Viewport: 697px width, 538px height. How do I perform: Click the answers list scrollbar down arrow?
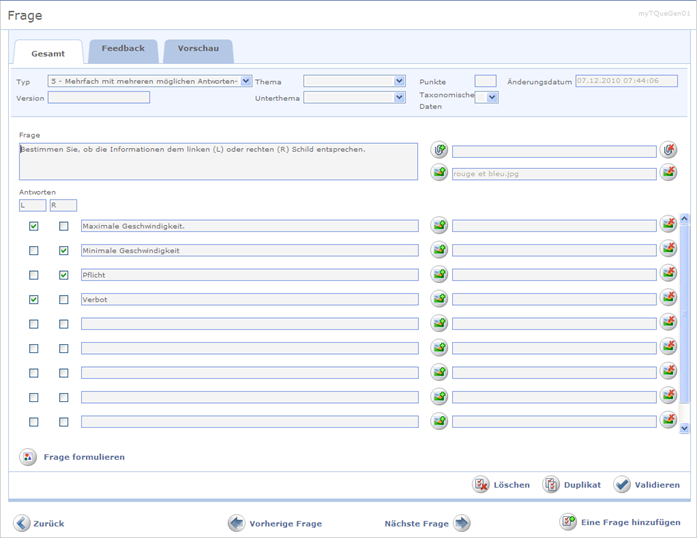pyautogui.click(x=684, y=428)
